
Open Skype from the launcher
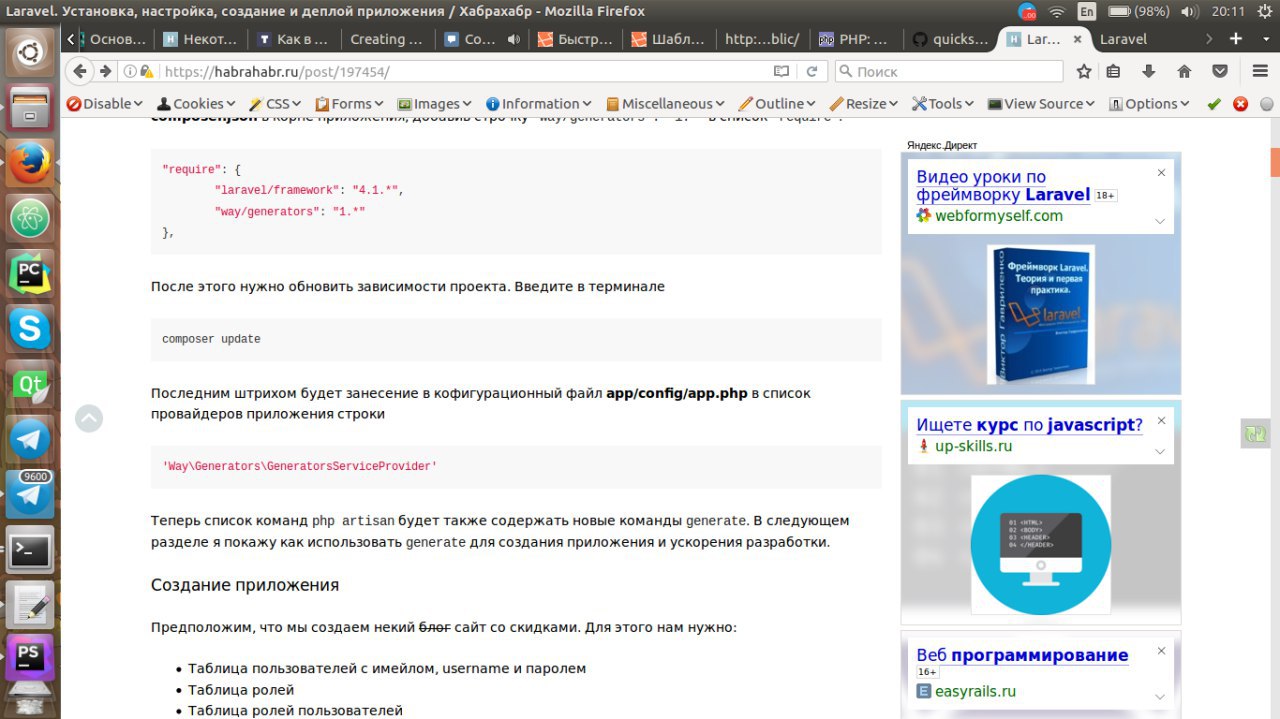30,328
